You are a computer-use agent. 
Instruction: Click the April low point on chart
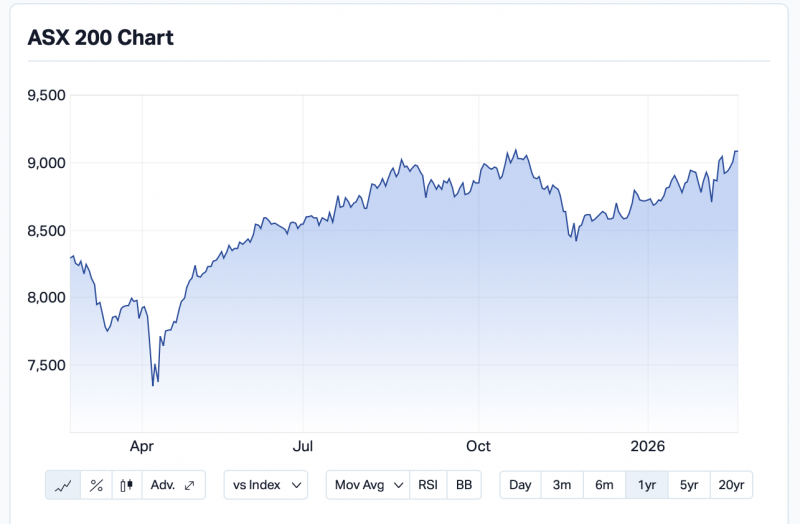153,385
